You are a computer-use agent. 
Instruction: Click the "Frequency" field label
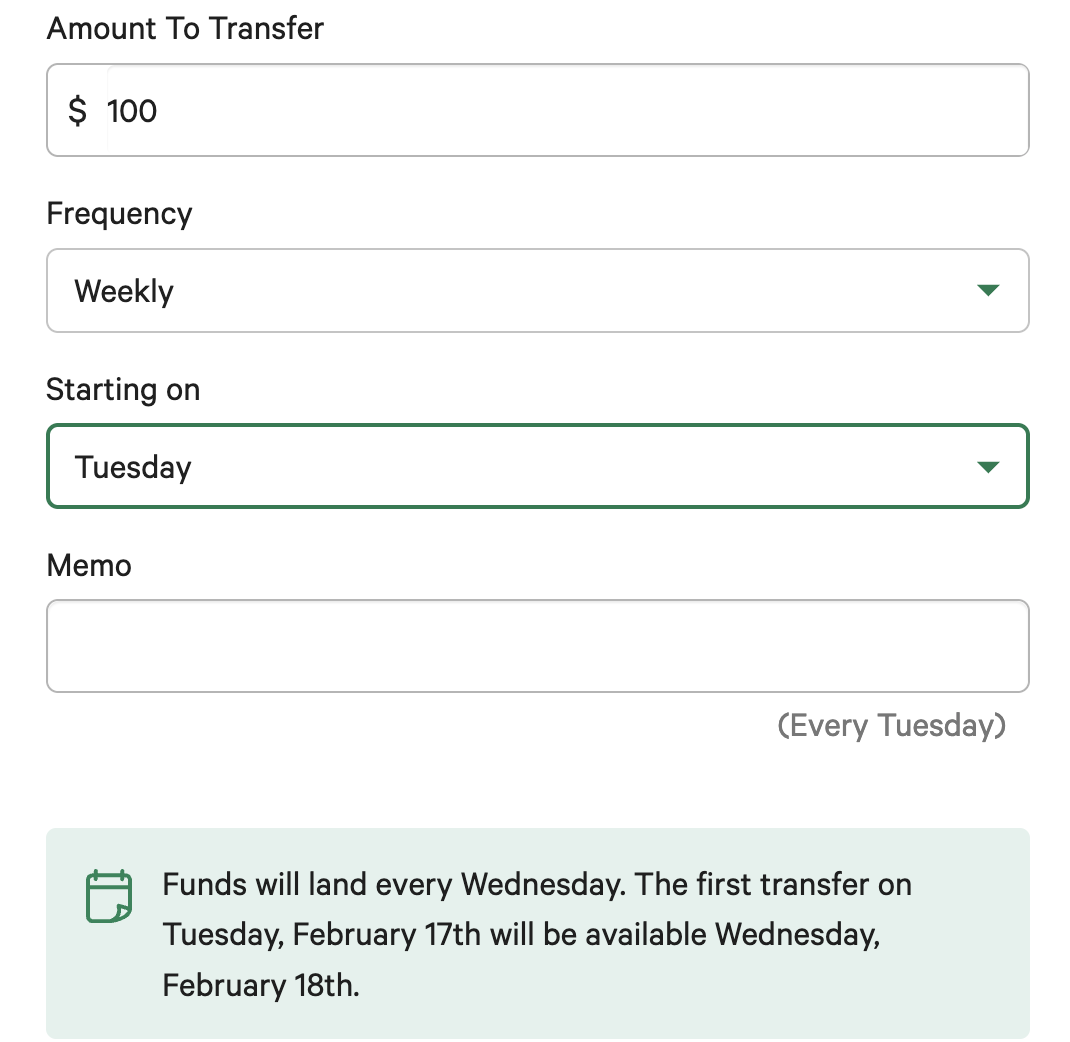119,214
